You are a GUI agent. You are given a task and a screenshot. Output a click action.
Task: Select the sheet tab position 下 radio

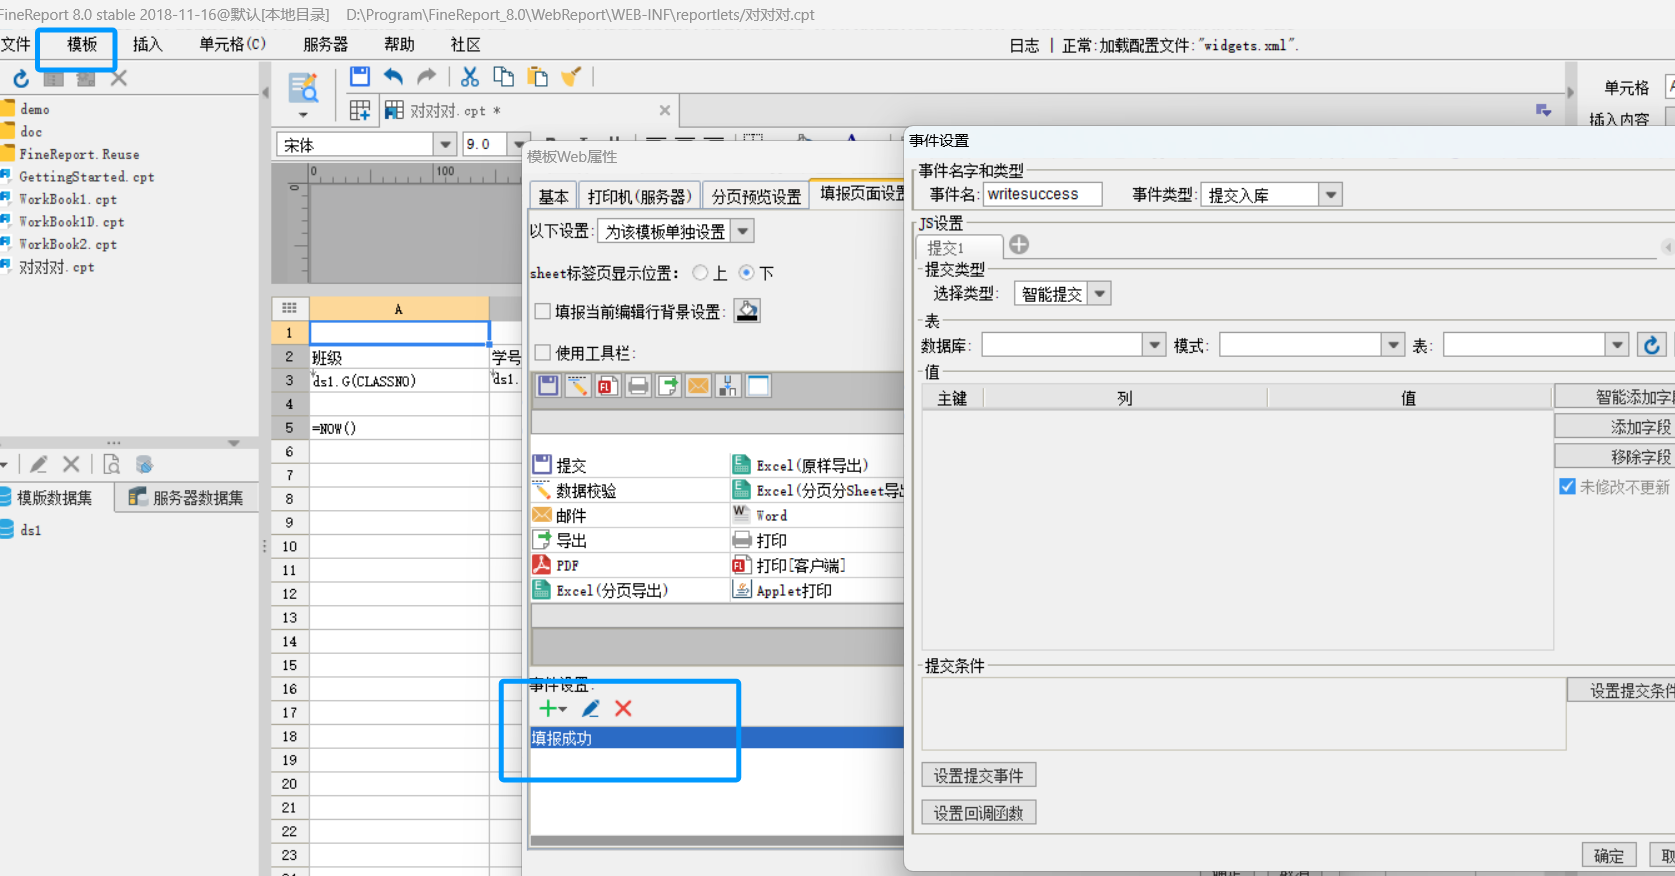coord(746,273)
